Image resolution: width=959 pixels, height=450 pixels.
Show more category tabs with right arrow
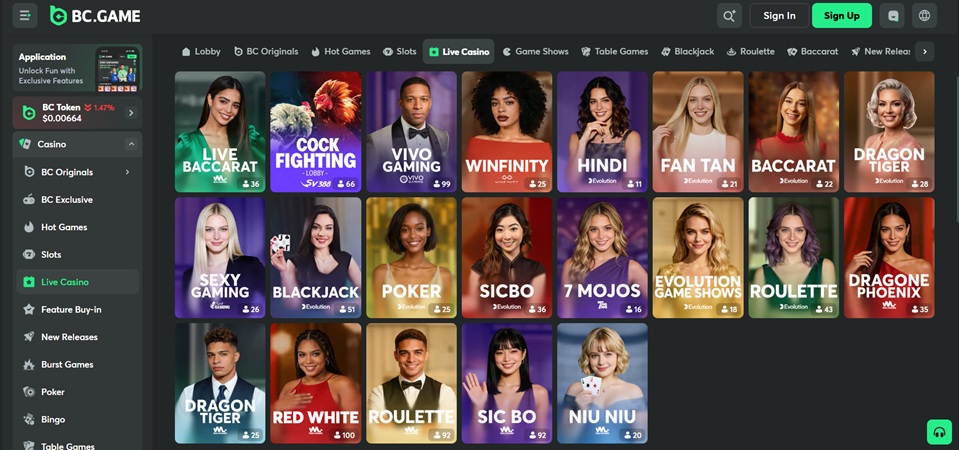pos(925,51)
